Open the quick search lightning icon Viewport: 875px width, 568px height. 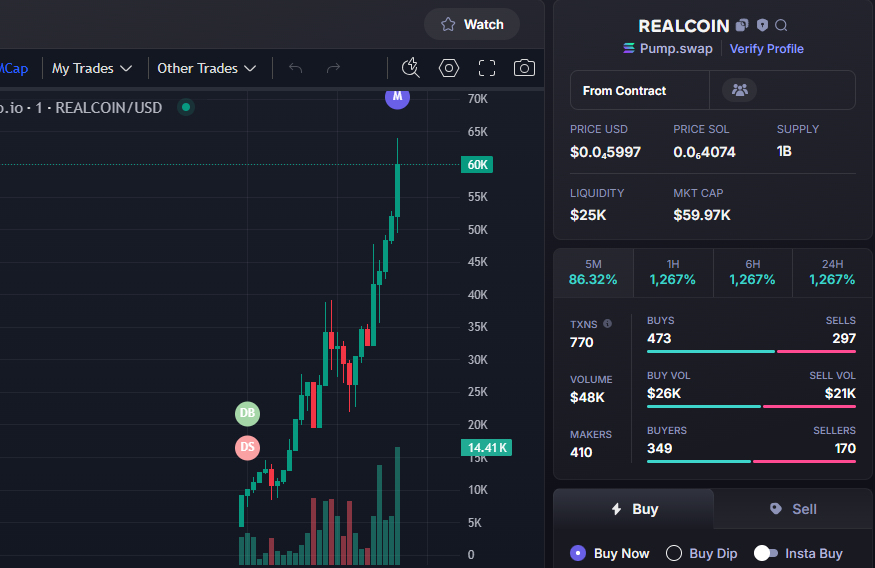tap(411, 68)
